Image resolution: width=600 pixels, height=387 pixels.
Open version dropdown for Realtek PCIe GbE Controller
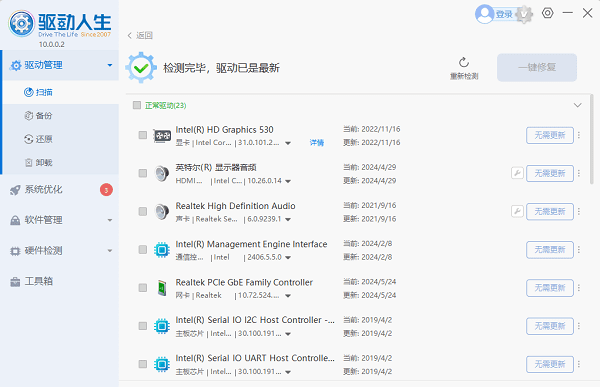coord(288,296)
